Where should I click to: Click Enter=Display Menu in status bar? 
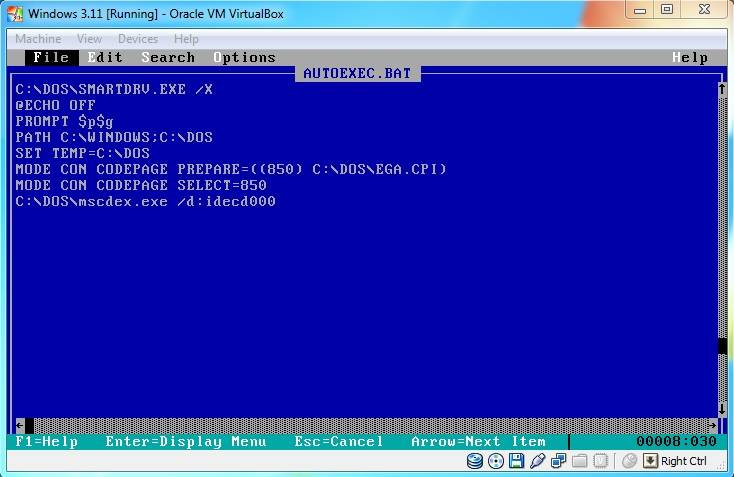coord(186,441)
